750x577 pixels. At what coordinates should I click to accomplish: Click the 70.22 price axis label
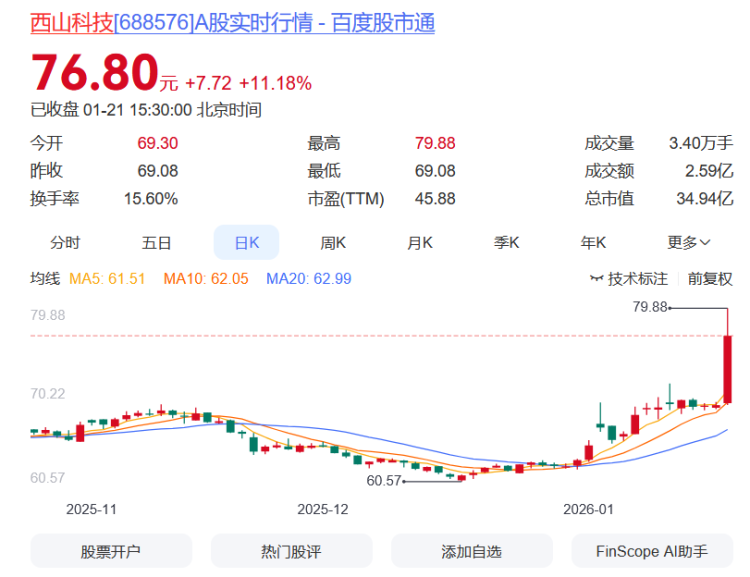tap(47, 393)
